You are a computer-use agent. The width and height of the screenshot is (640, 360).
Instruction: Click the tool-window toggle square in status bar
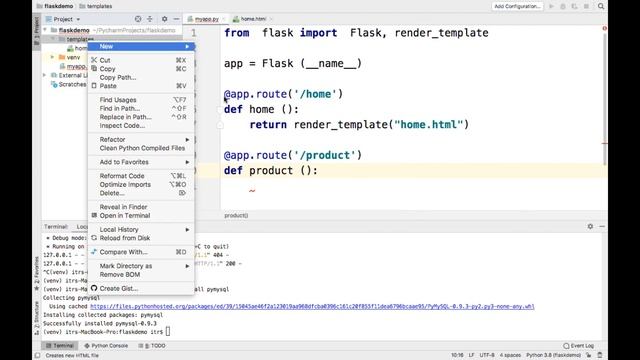38,356
